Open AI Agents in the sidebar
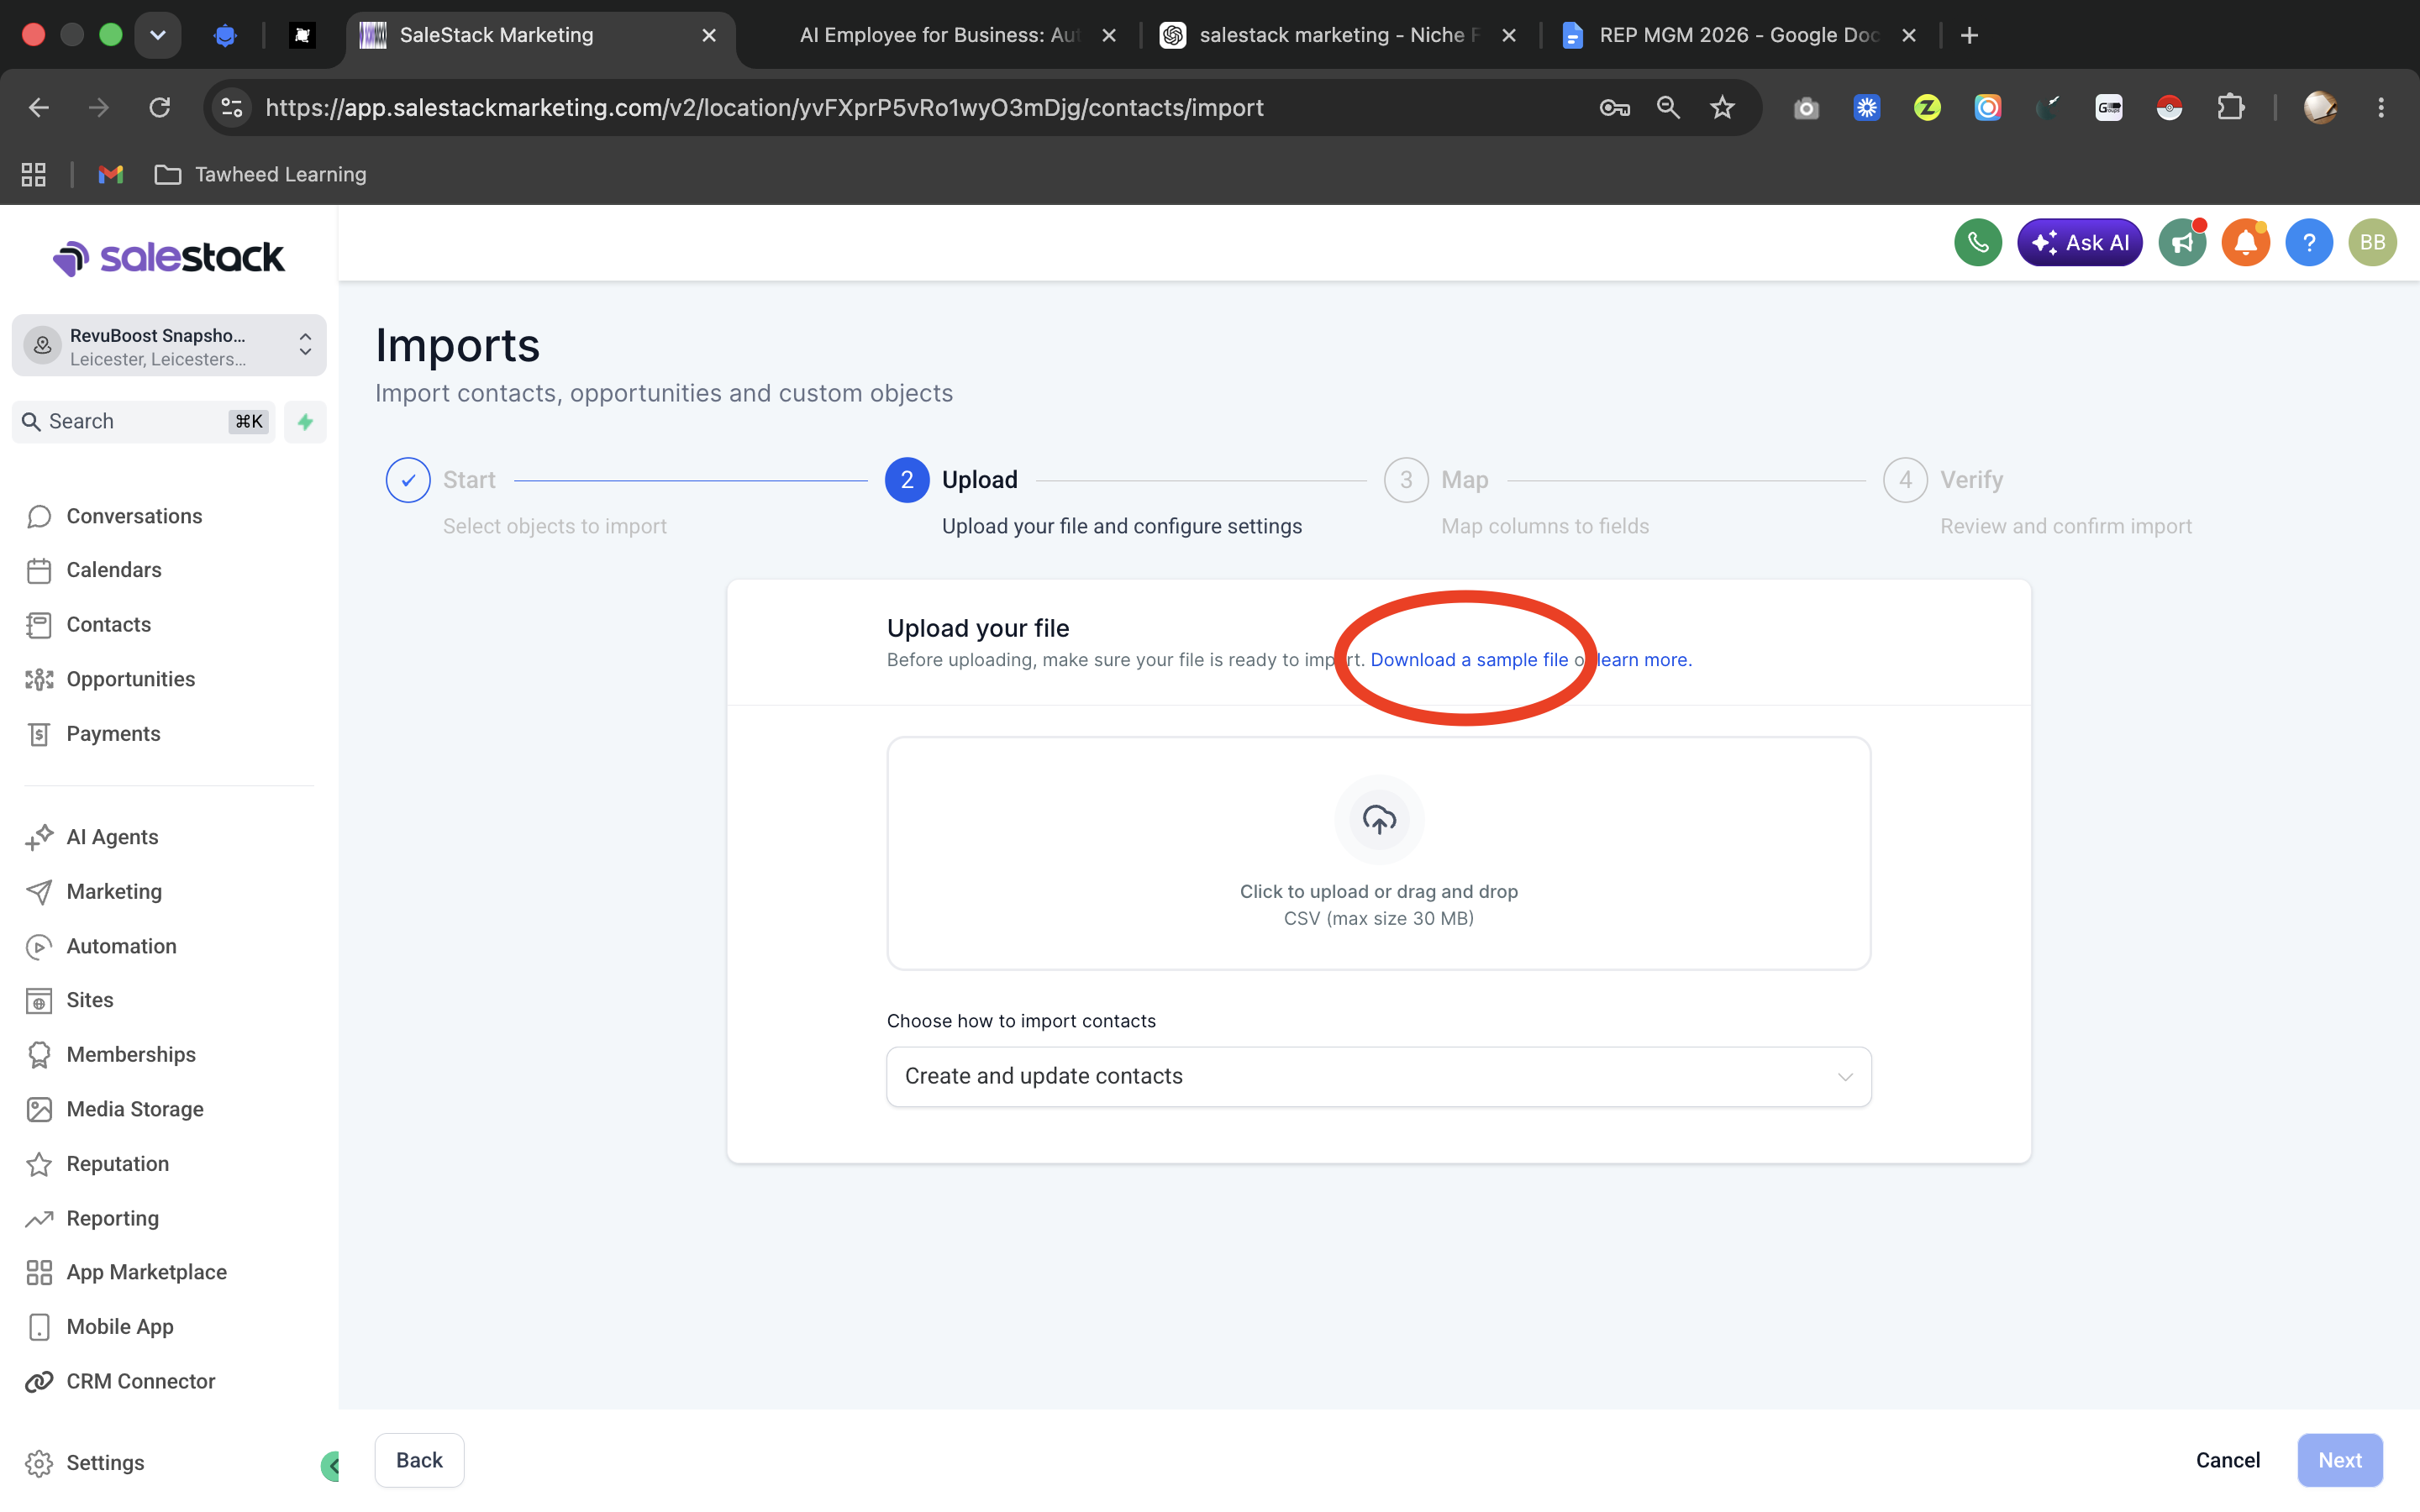This screenshot has width=2420, height=1512. point(112,837)
